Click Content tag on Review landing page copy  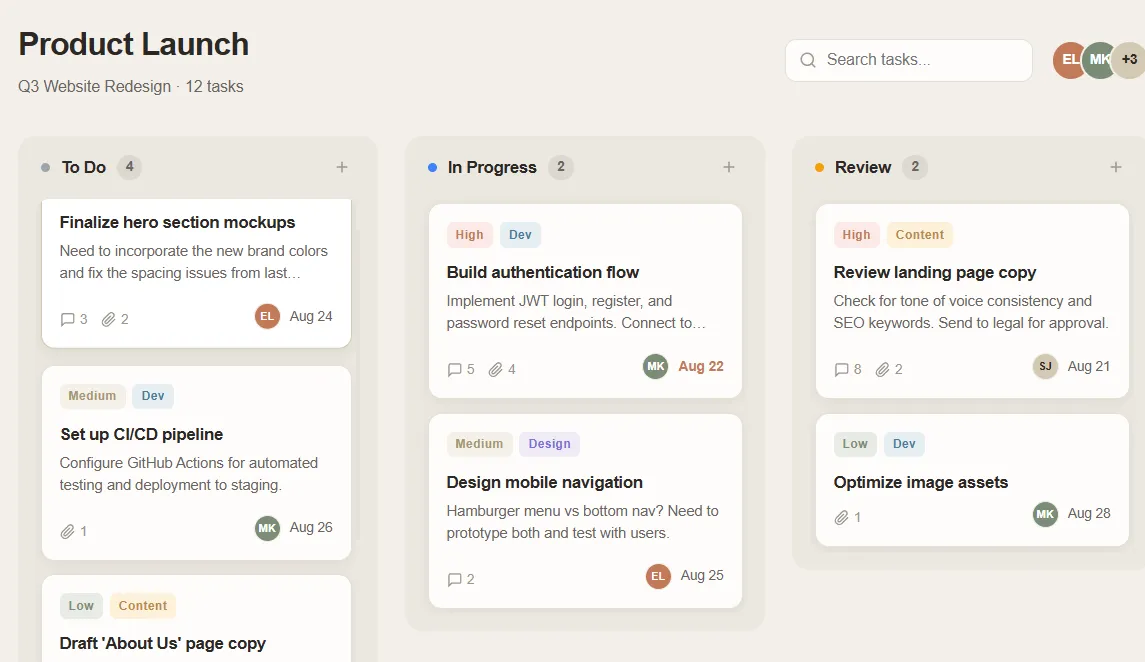pyautogui.click(x=919, y=235)
